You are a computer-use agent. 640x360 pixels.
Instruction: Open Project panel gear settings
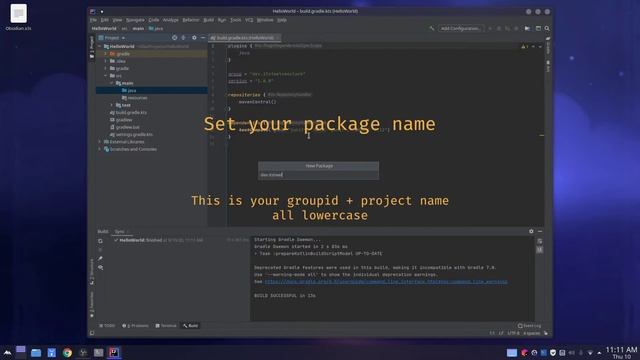[194, 38]
